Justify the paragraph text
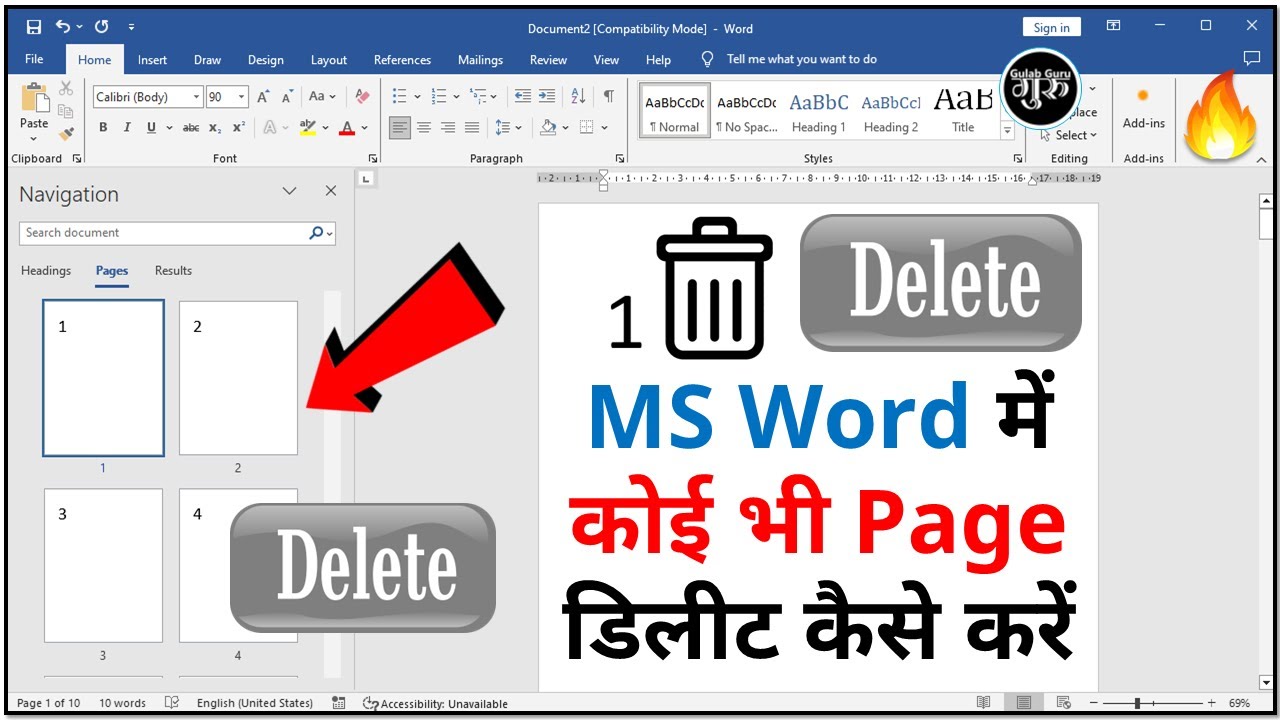The width and height of the screenshot is (1280, 720). (x=472, y=127)
